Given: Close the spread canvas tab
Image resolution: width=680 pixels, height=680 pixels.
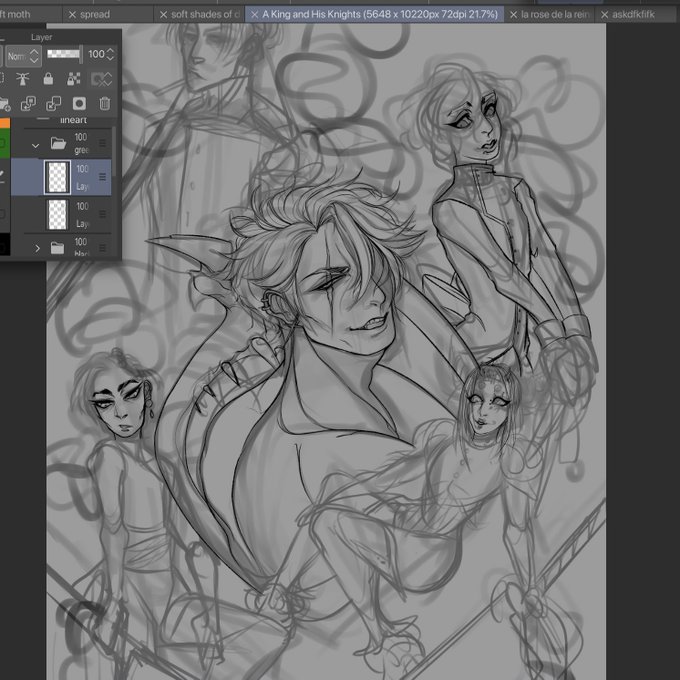Looking at the screenshot, I should pyautogui.click(x=72, y=15).
